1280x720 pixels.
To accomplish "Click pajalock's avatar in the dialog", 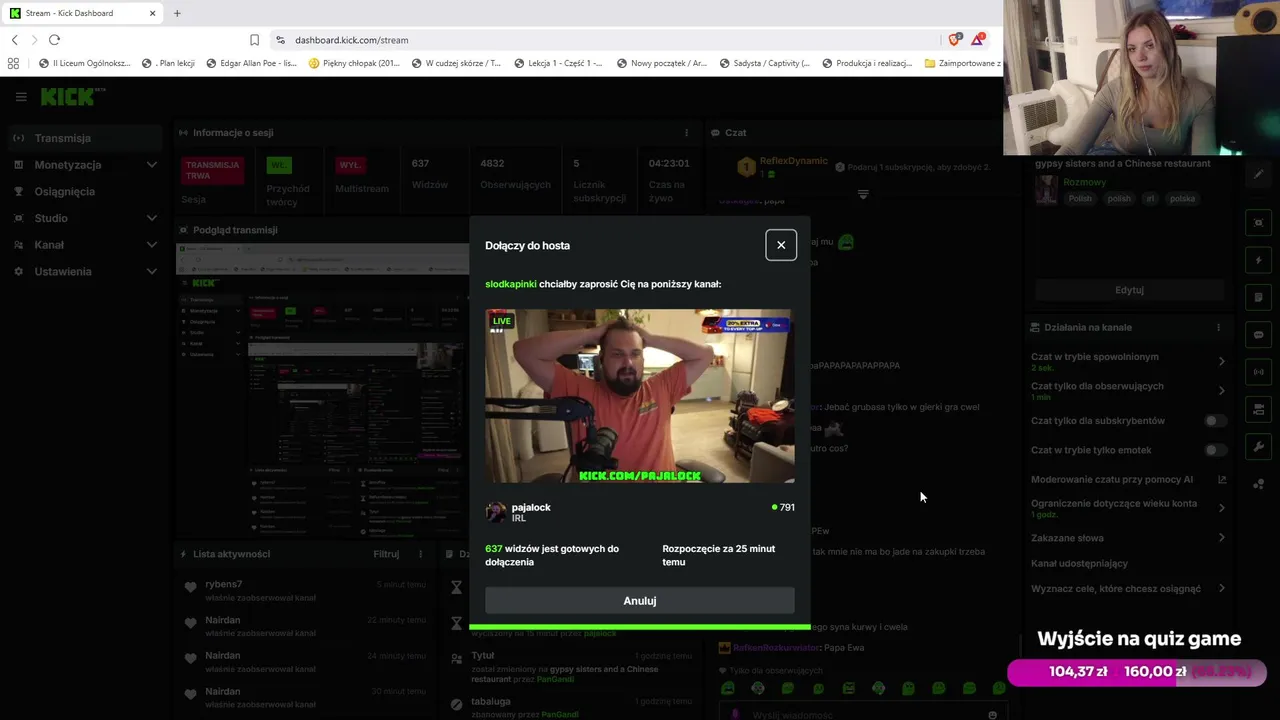I will (496, 512).
